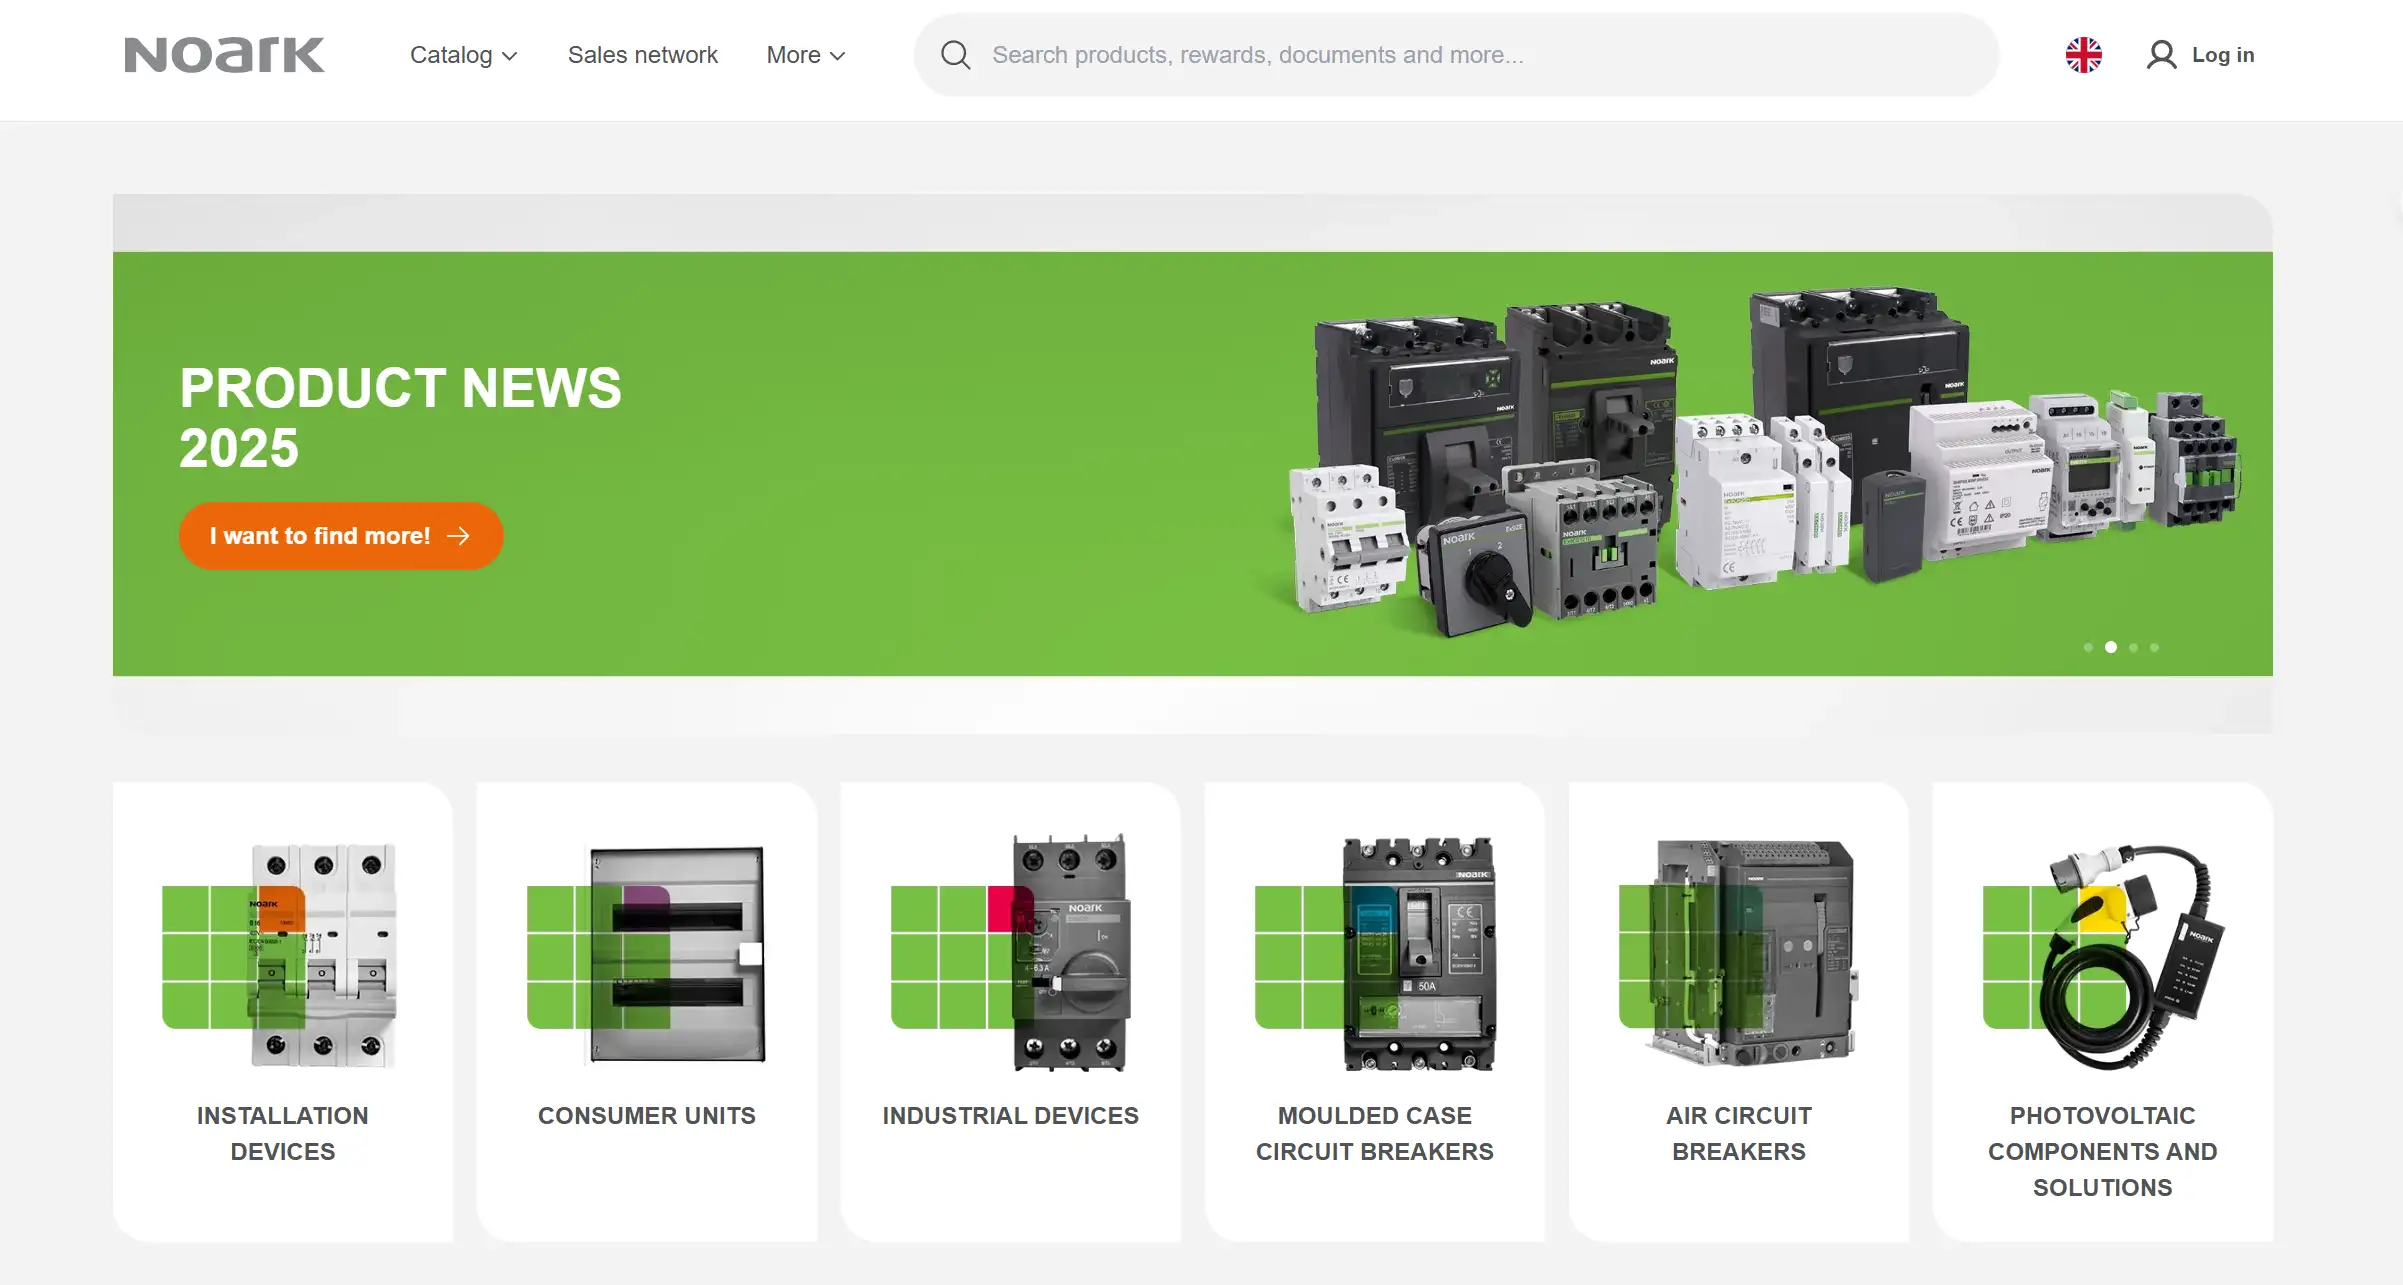This screenshot has height=1285, width=2403.
Task: Select the fourth carousel dot
Action: click(2155, 648)
